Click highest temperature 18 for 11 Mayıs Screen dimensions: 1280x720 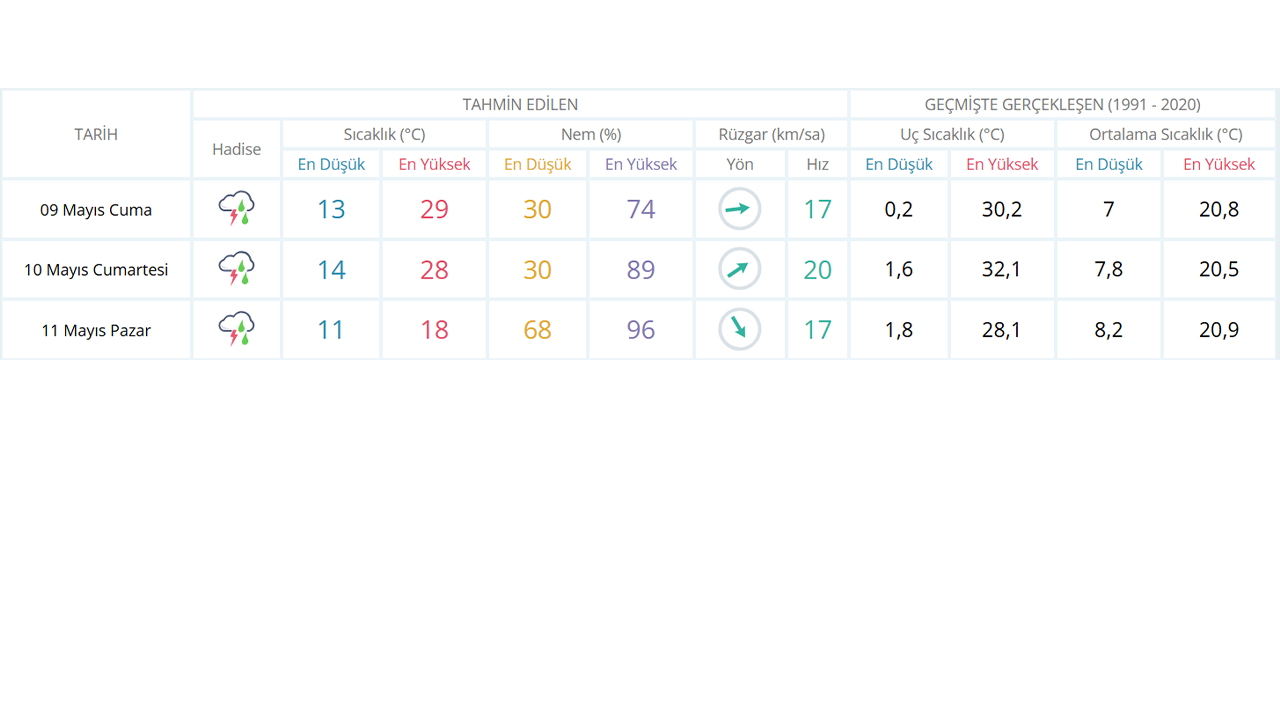click(434, 329)
